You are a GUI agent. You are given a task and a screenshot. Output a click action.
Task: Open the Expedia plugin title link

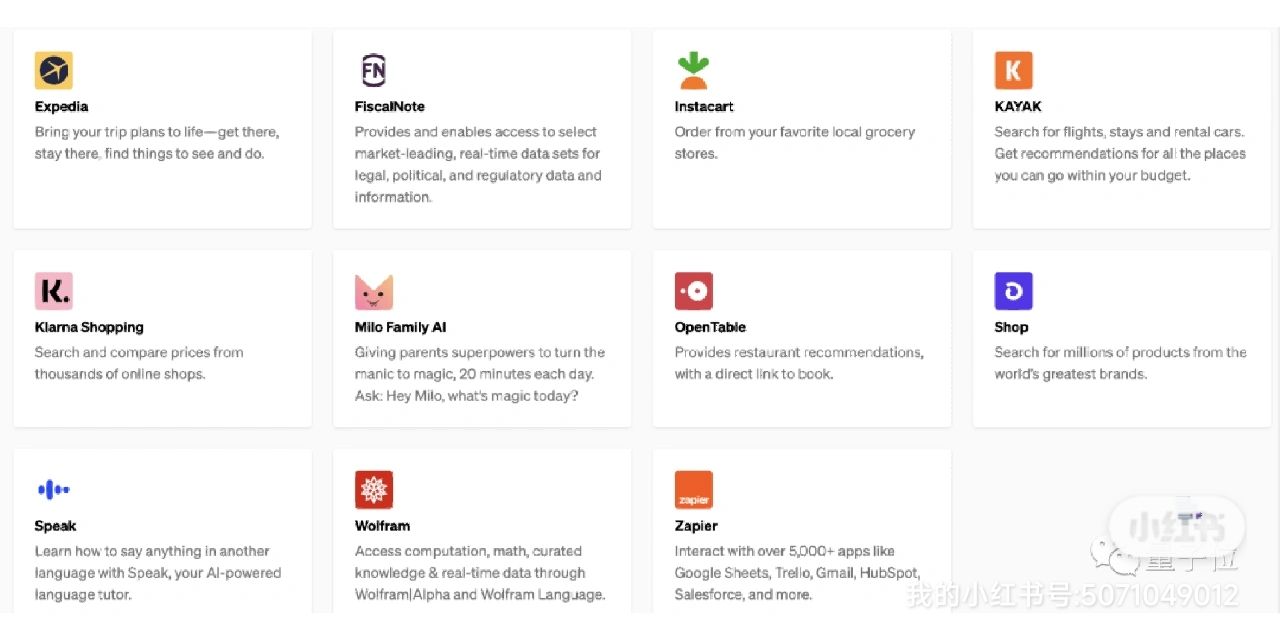click(x=61, y=107)
